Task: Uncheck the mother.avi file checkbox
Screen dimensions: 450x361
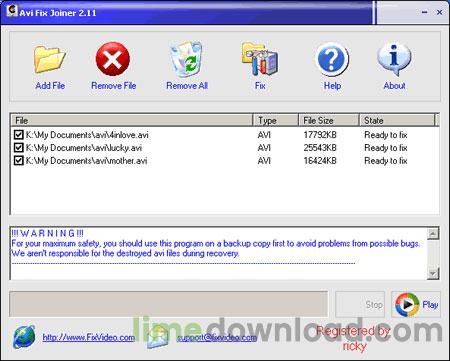Action: tap(18, 161)
